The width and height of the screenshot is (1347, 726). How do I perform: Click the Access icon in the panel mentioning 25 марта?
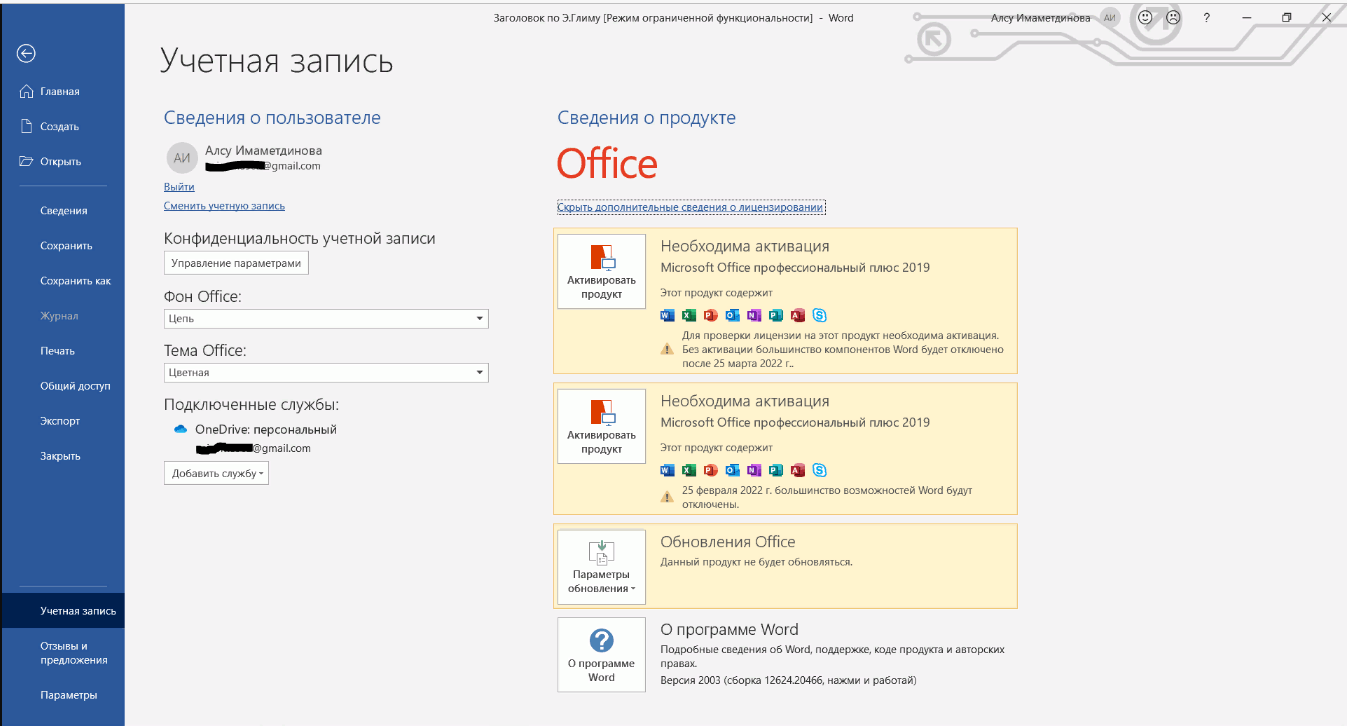(x=797, y=315)
